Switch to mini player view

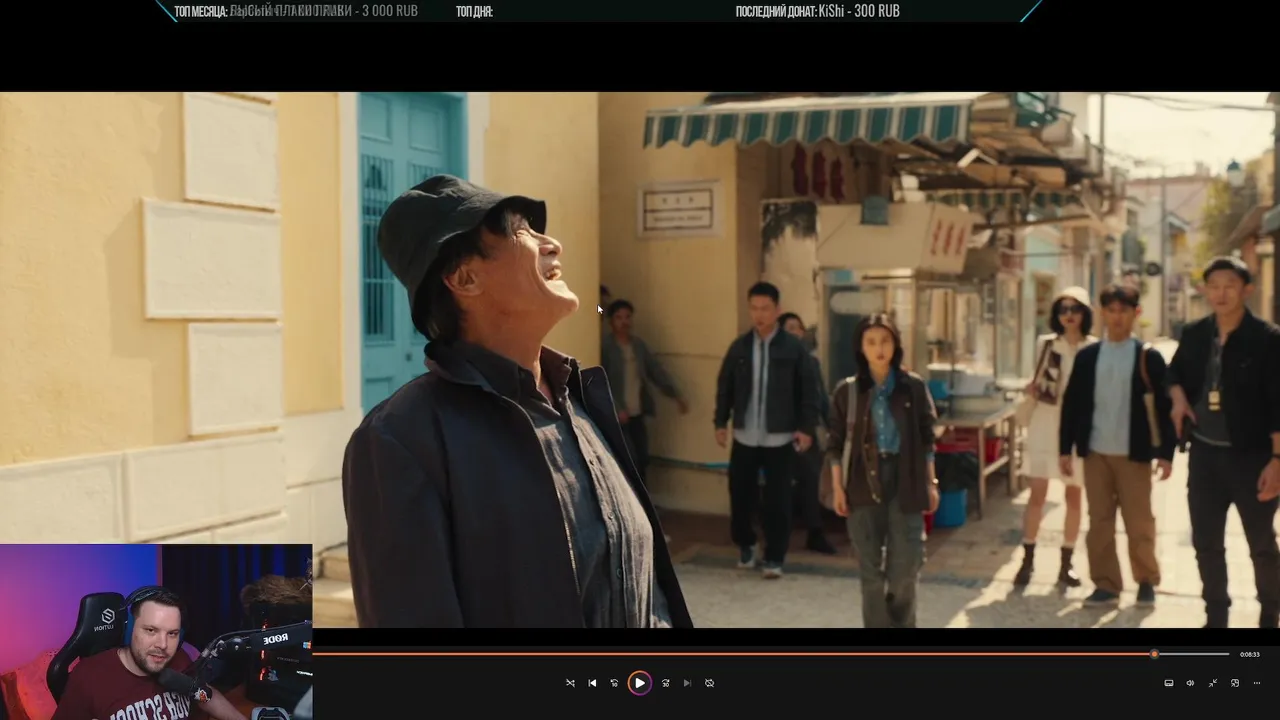pyautogui.click(x=1234, y=683)
